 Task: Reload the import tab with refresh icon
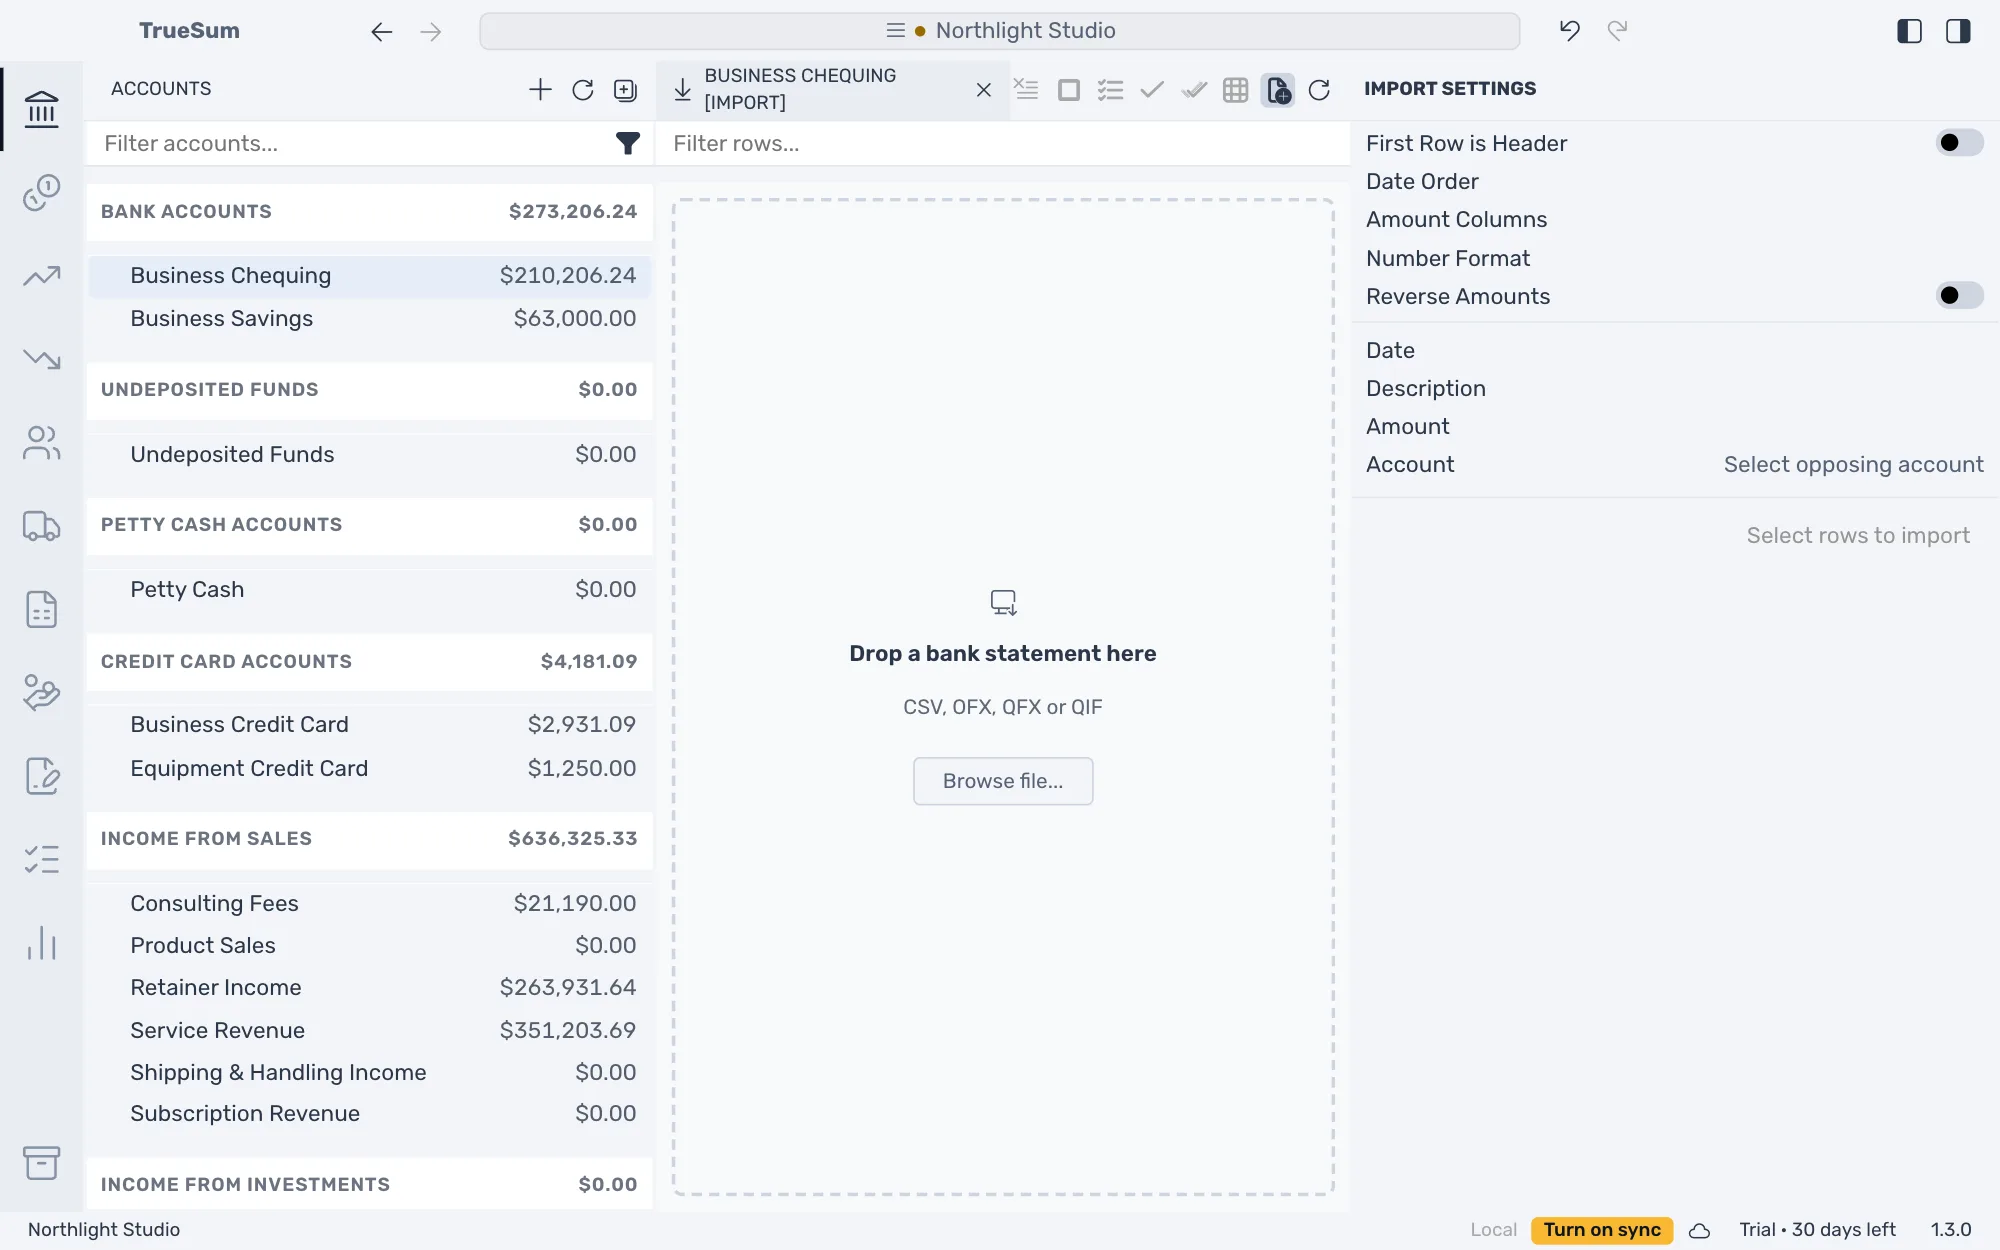[x=1319, y=90]
